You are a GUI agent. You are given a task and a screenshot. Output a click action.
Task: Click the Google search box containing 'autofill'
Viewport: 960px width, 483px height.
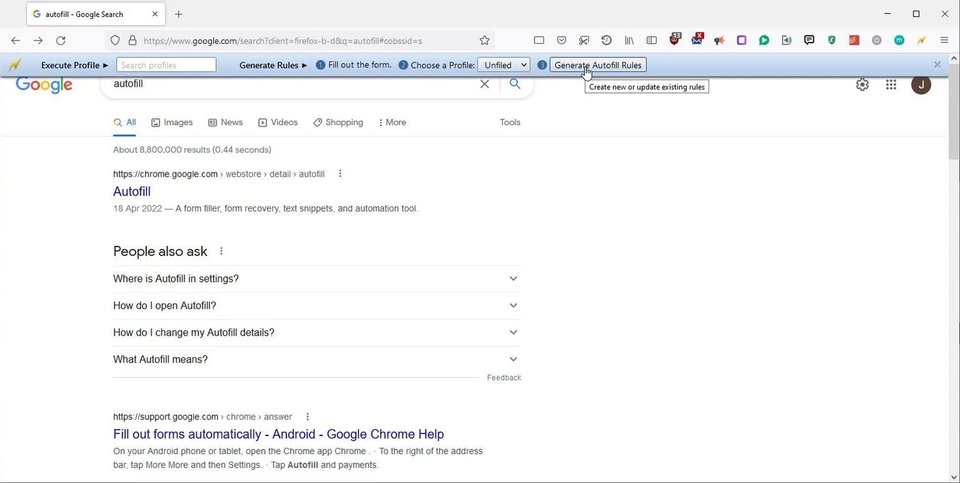coord(293,84)
